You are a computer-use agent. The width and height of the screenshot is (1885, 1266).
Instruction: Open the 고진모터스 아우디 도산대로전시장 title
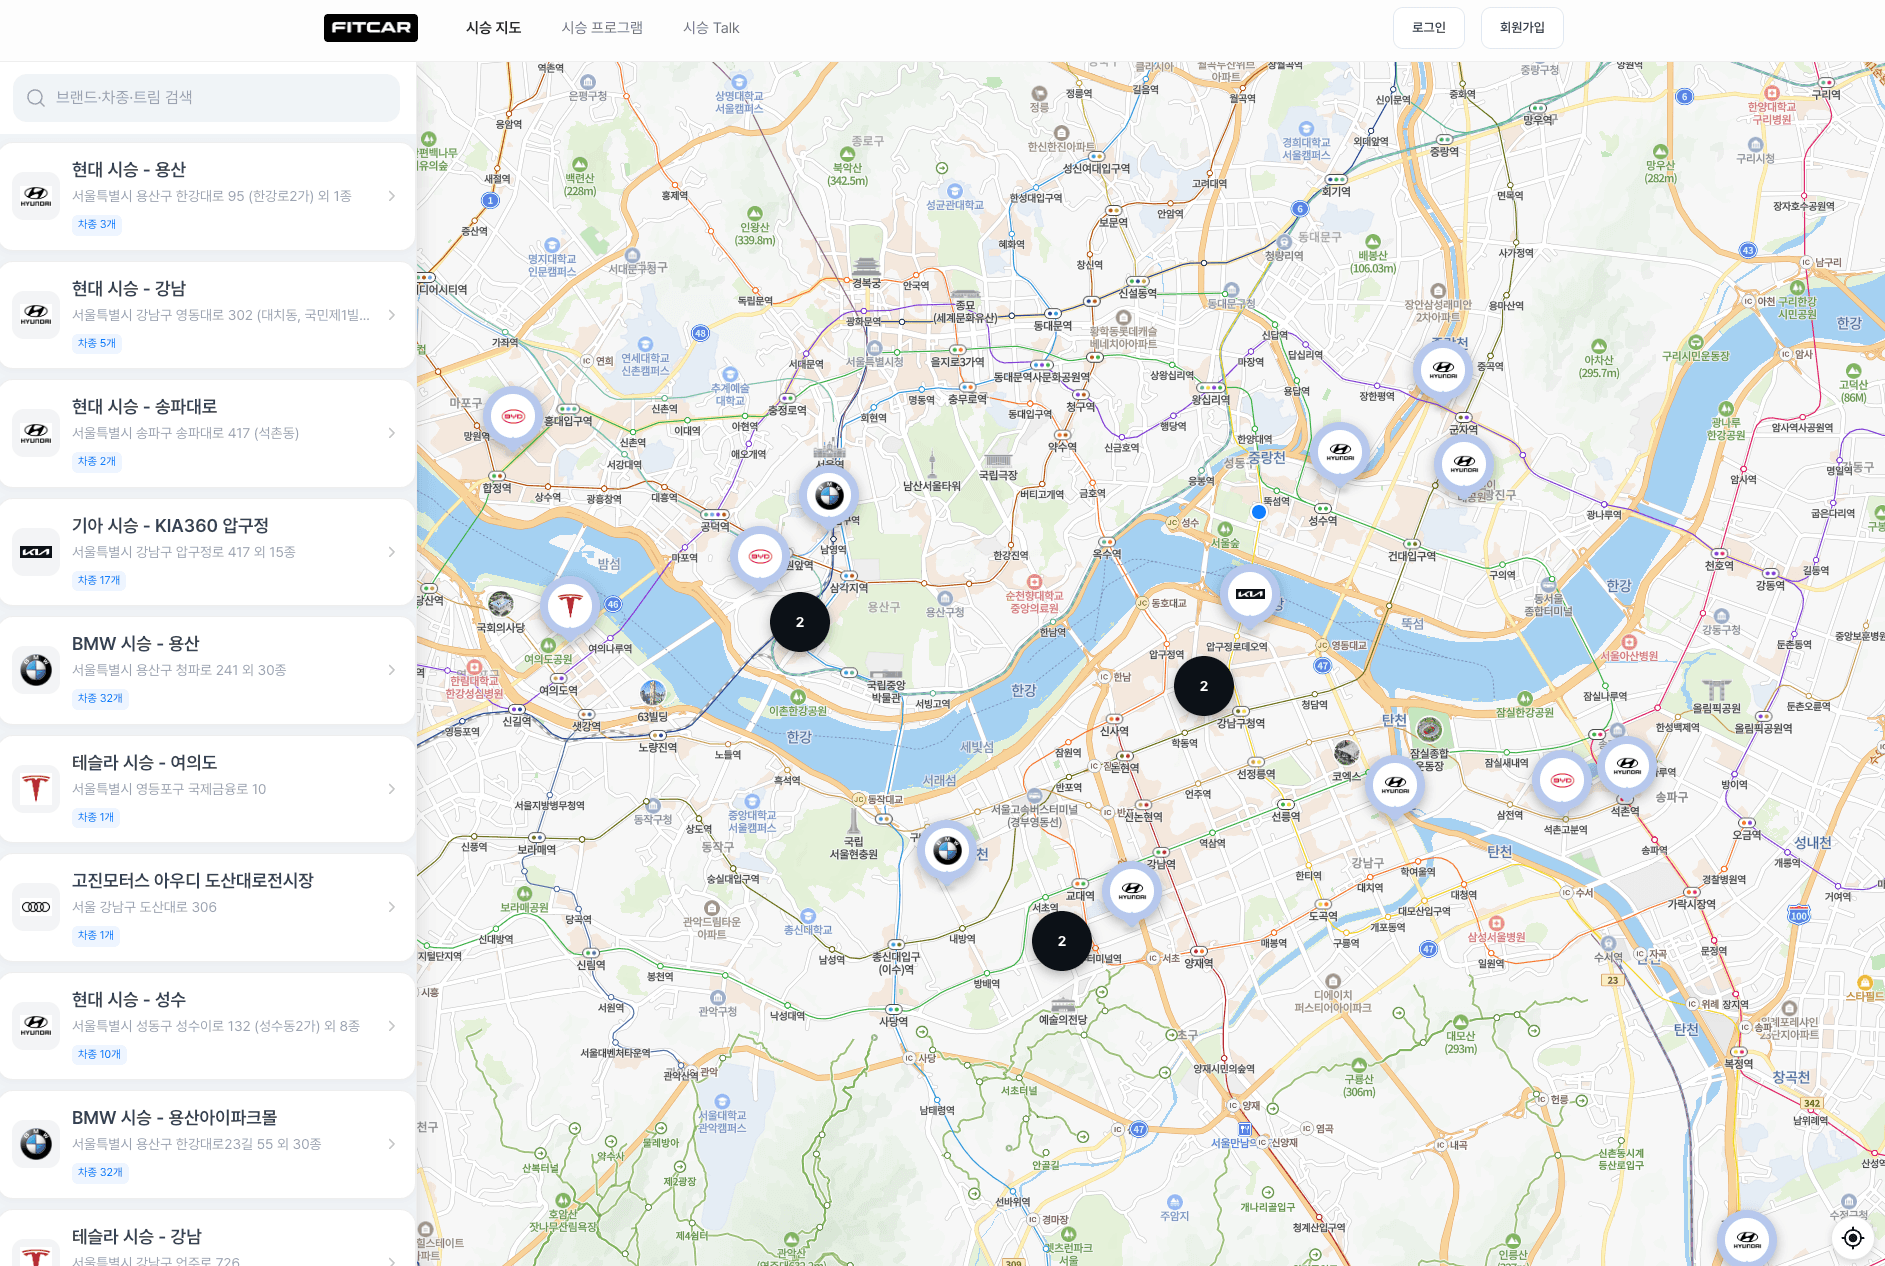point(193,881)
